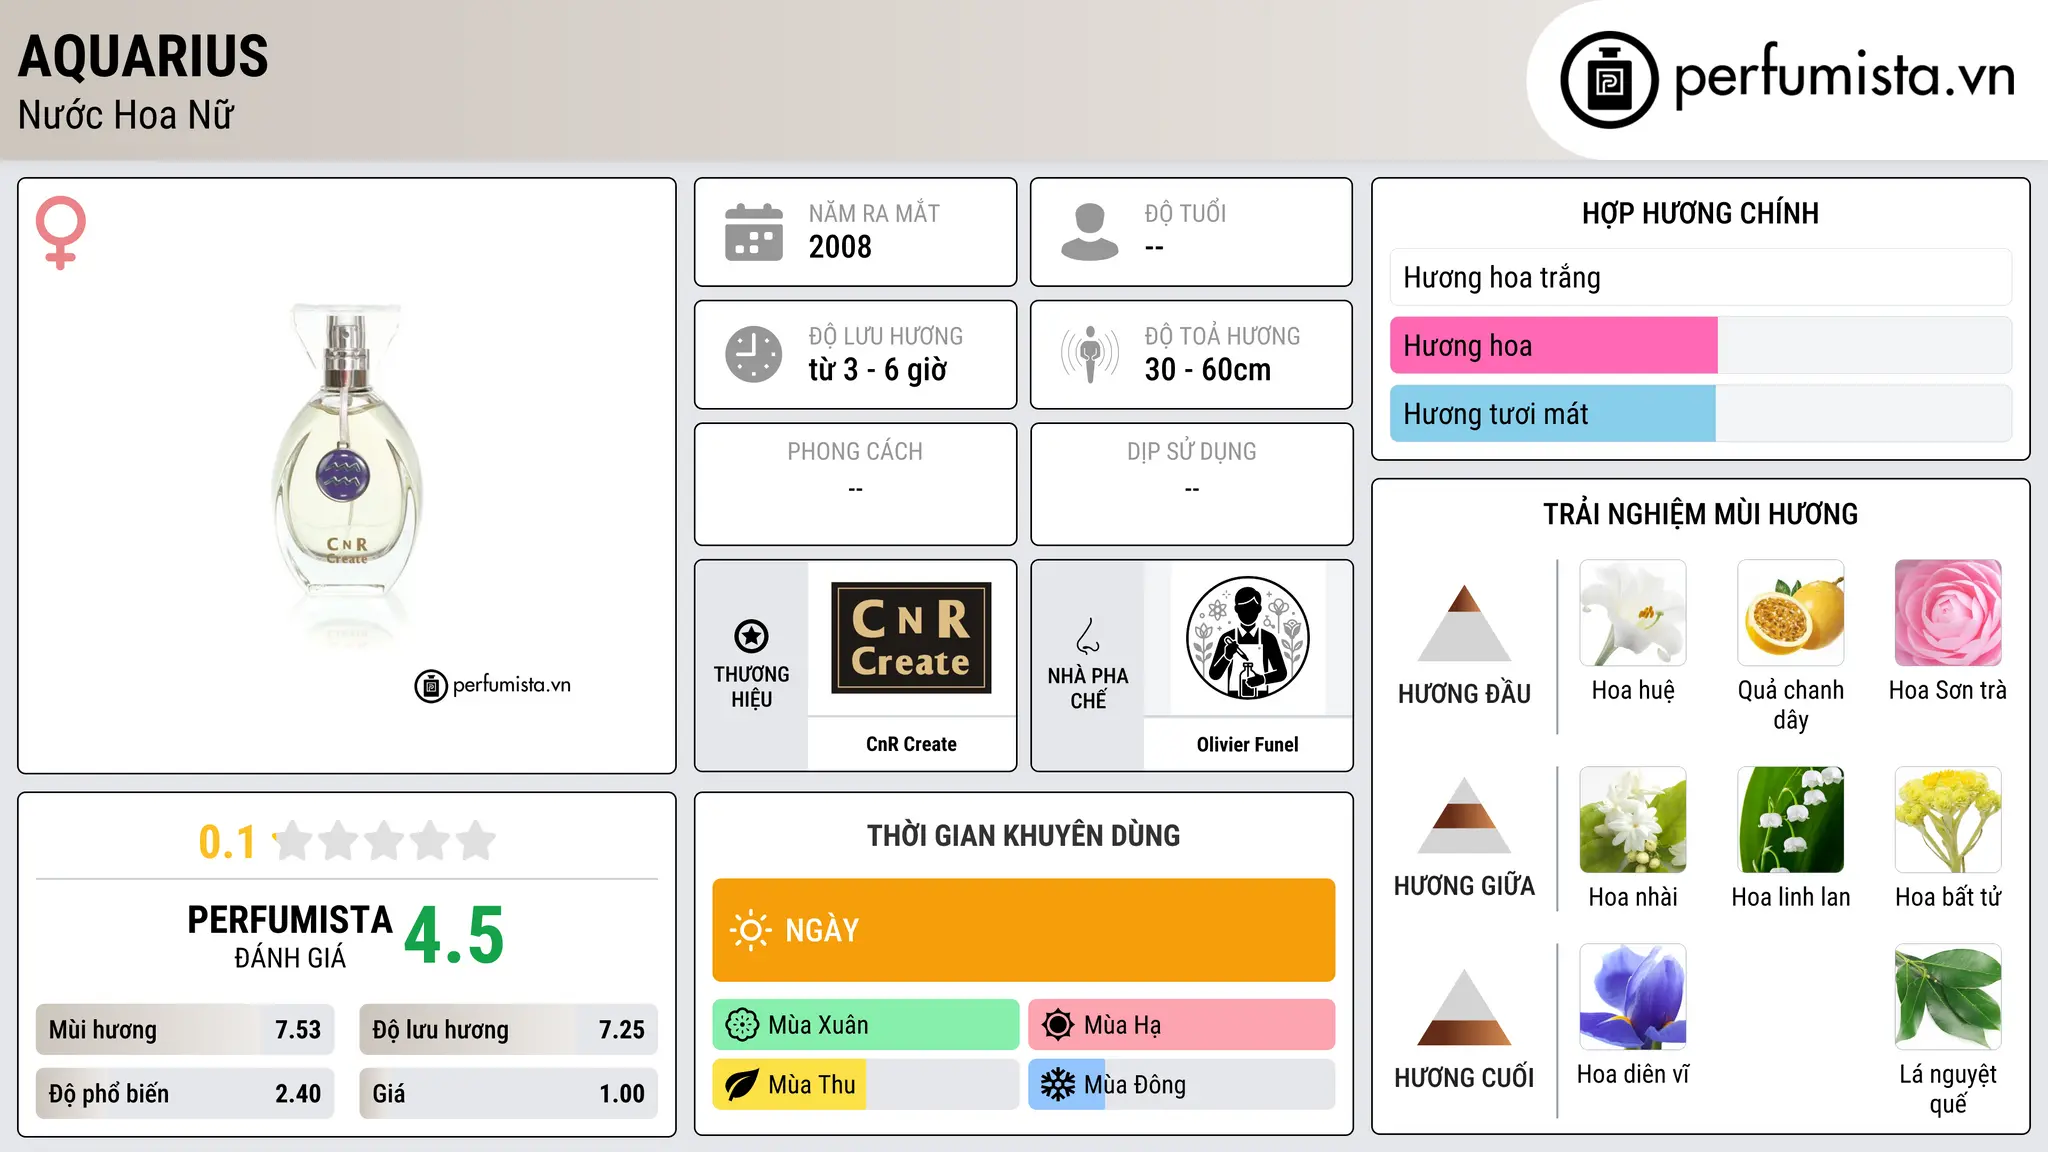Click the Mùi hương score 7.53 row
Screen dimensions: 2048x1152
point(185,1030)
